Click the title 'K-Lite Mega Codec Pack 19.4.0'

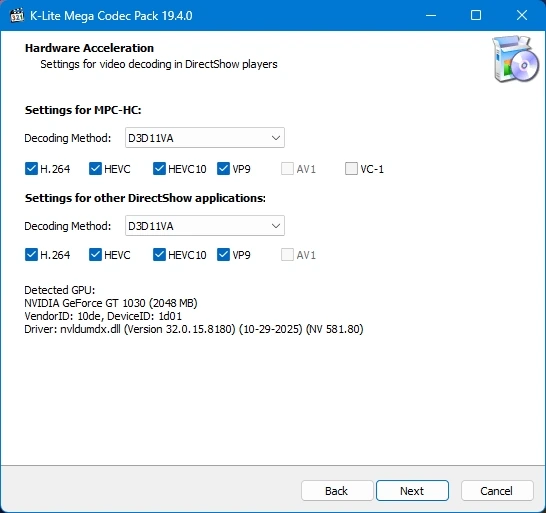click(x=111, y=16)
